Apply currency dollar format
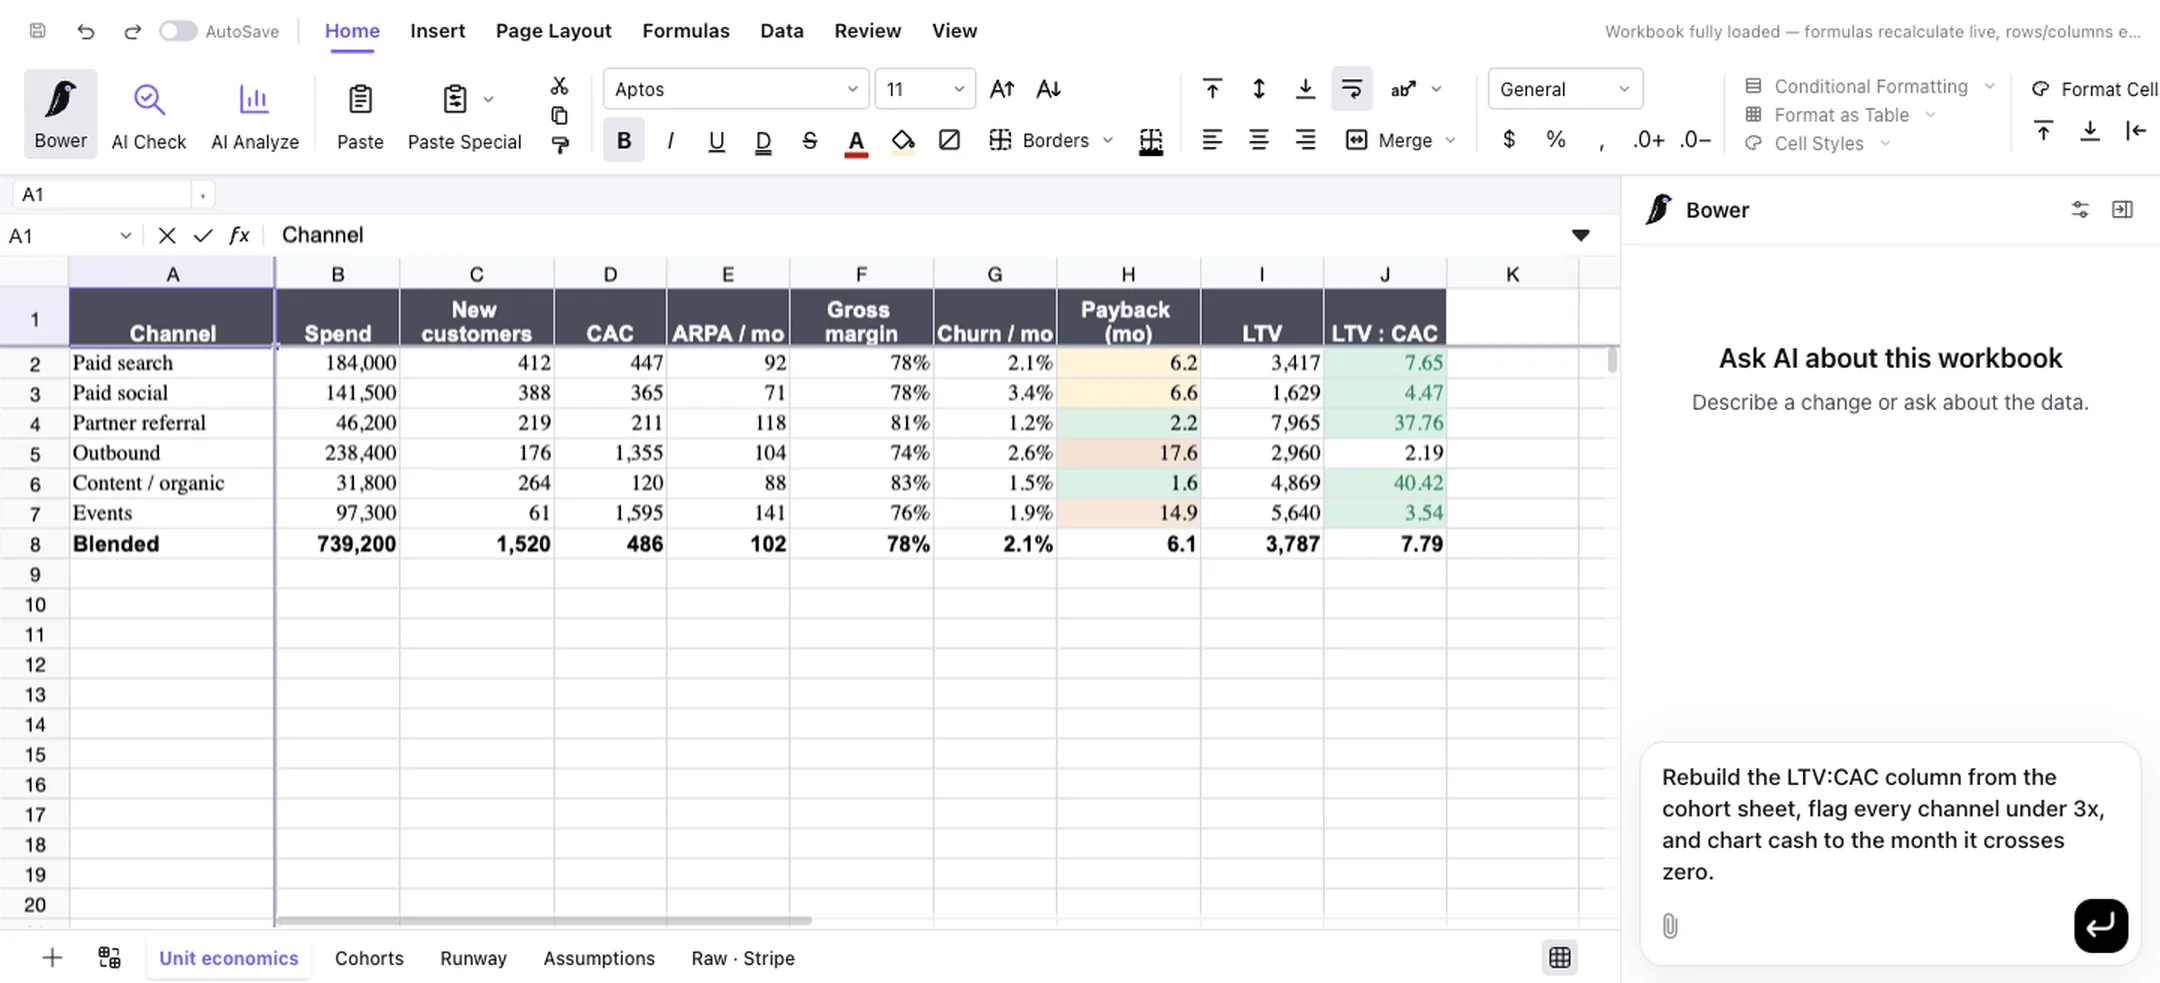This screenshot has width=2160, height=983. pyautogui.click(x=1509, y=140)
